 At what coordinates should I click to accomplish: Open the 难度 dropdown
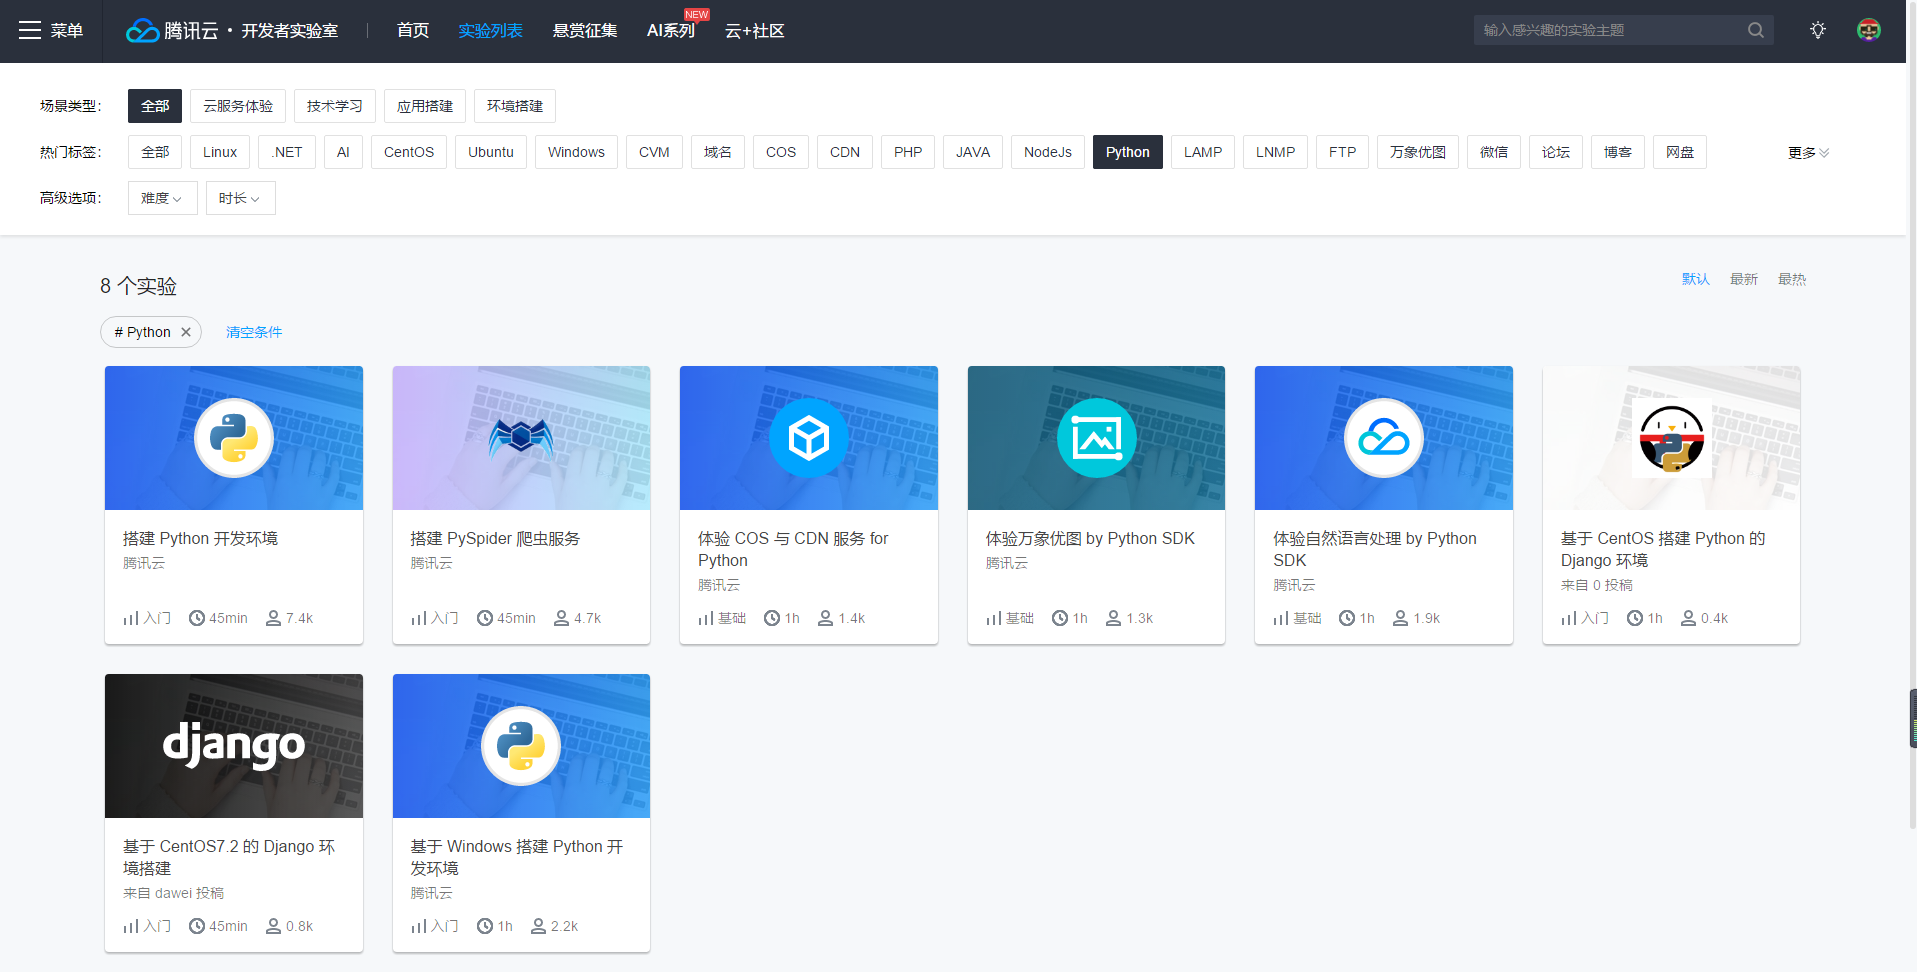pos(162,198)
